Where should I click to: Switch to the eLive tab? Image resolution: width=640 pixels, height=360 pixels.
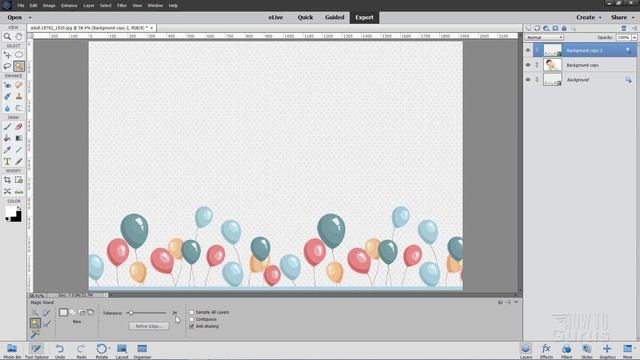click(x=276, y=17)
